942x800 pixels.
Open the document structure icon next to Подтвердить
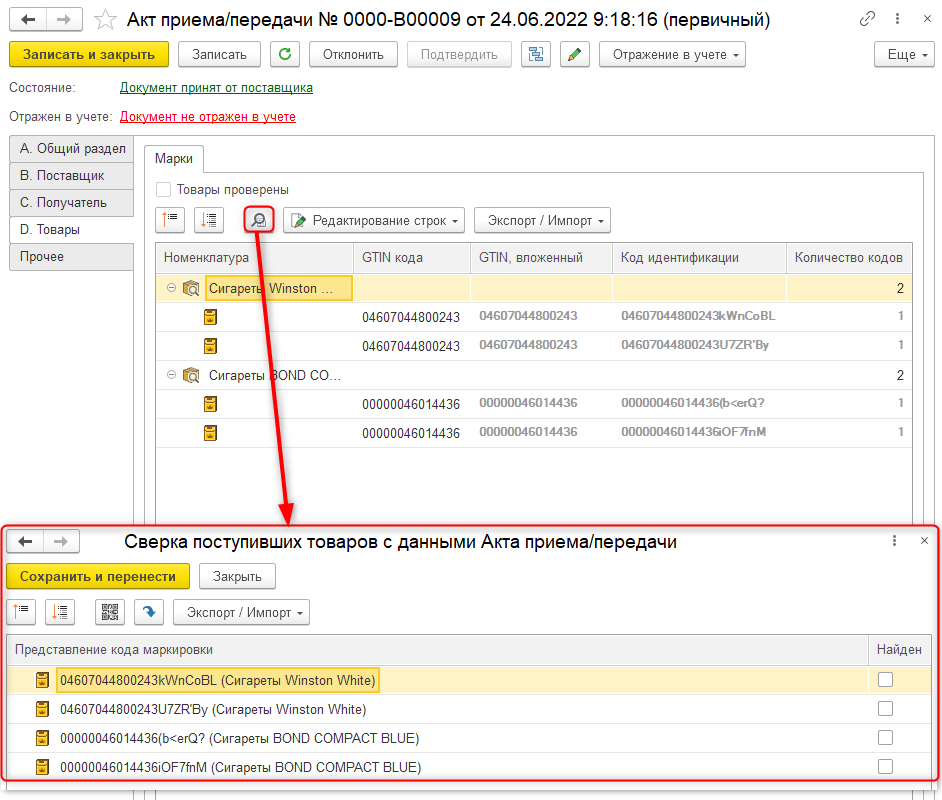[536, 55]
